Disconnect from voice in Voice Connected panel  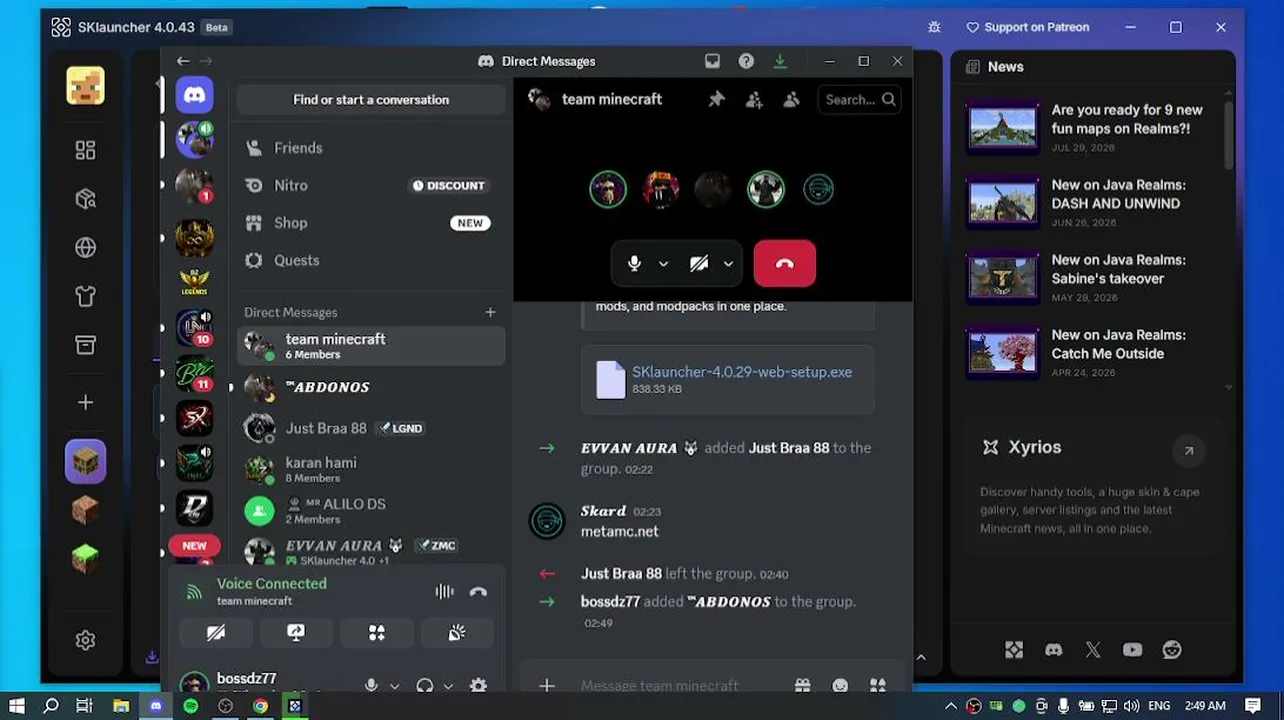click(x=478, y=591)
